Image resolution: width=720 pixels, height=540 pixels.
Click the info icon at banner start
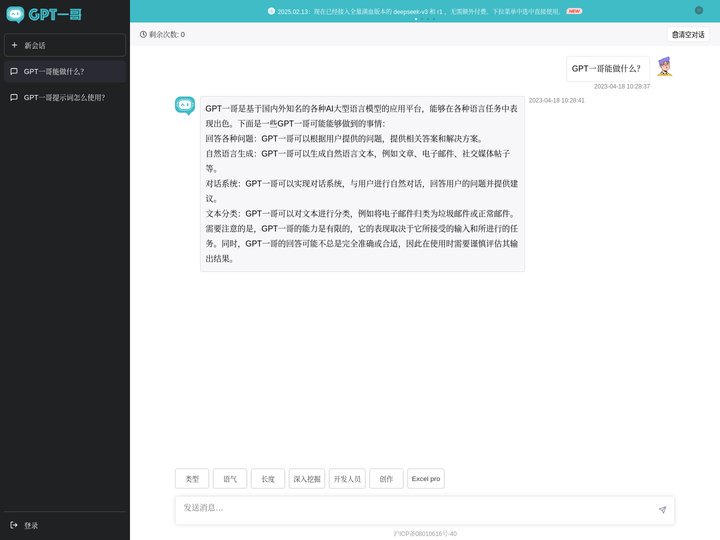(271, 11)
